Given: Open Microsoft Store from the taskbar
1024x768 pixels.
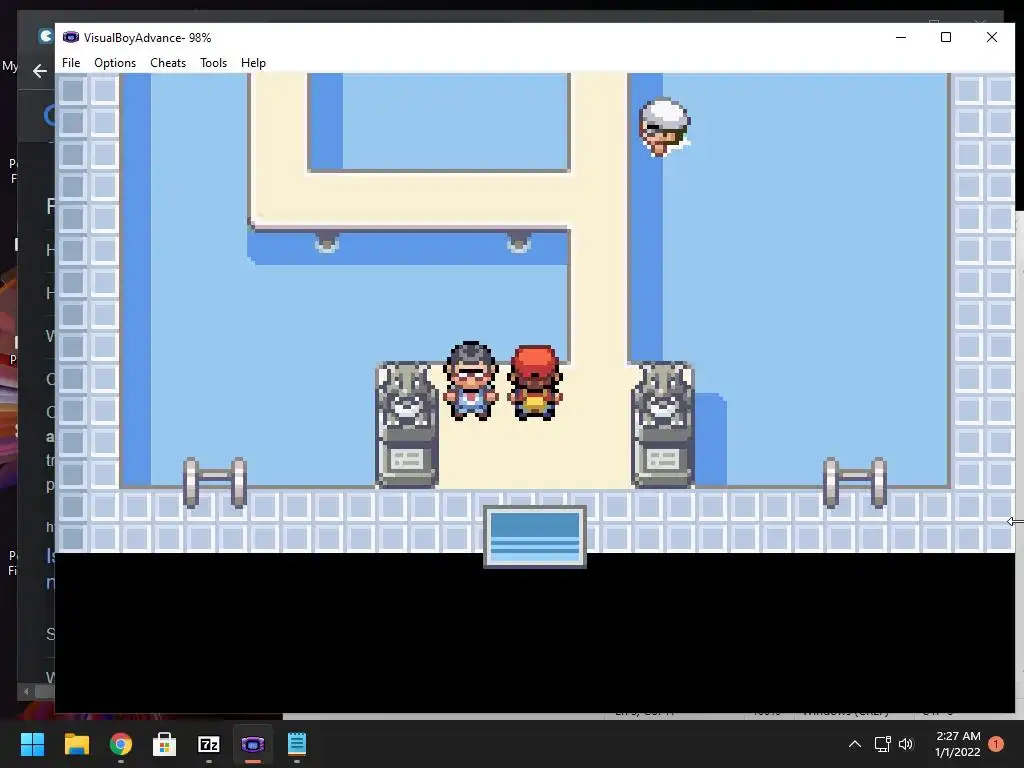Looking at the screenshot, I should click(165, 744).
